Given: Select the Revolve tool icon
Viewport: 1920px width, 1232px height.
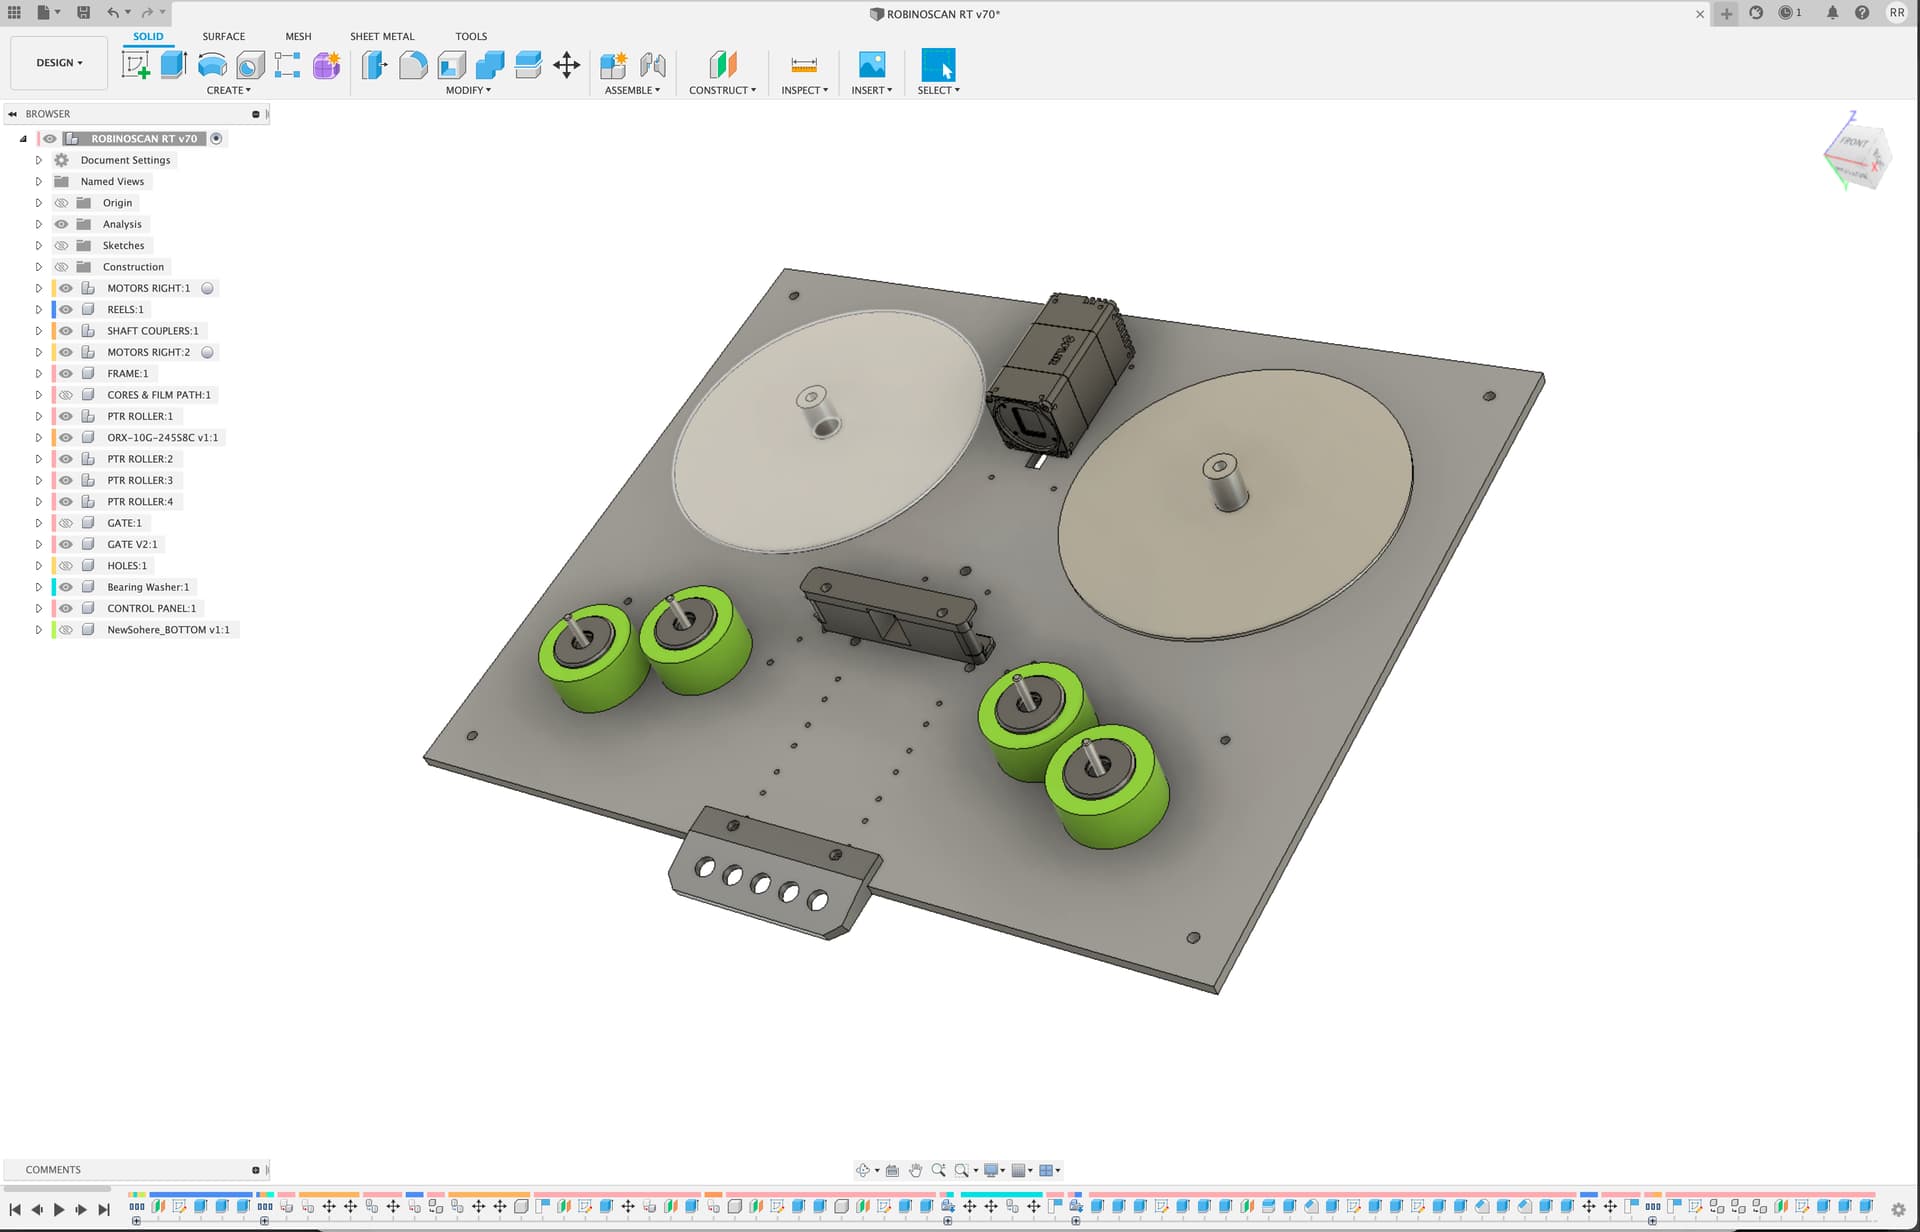Looking at the screenshot, I should pos(212,65).
